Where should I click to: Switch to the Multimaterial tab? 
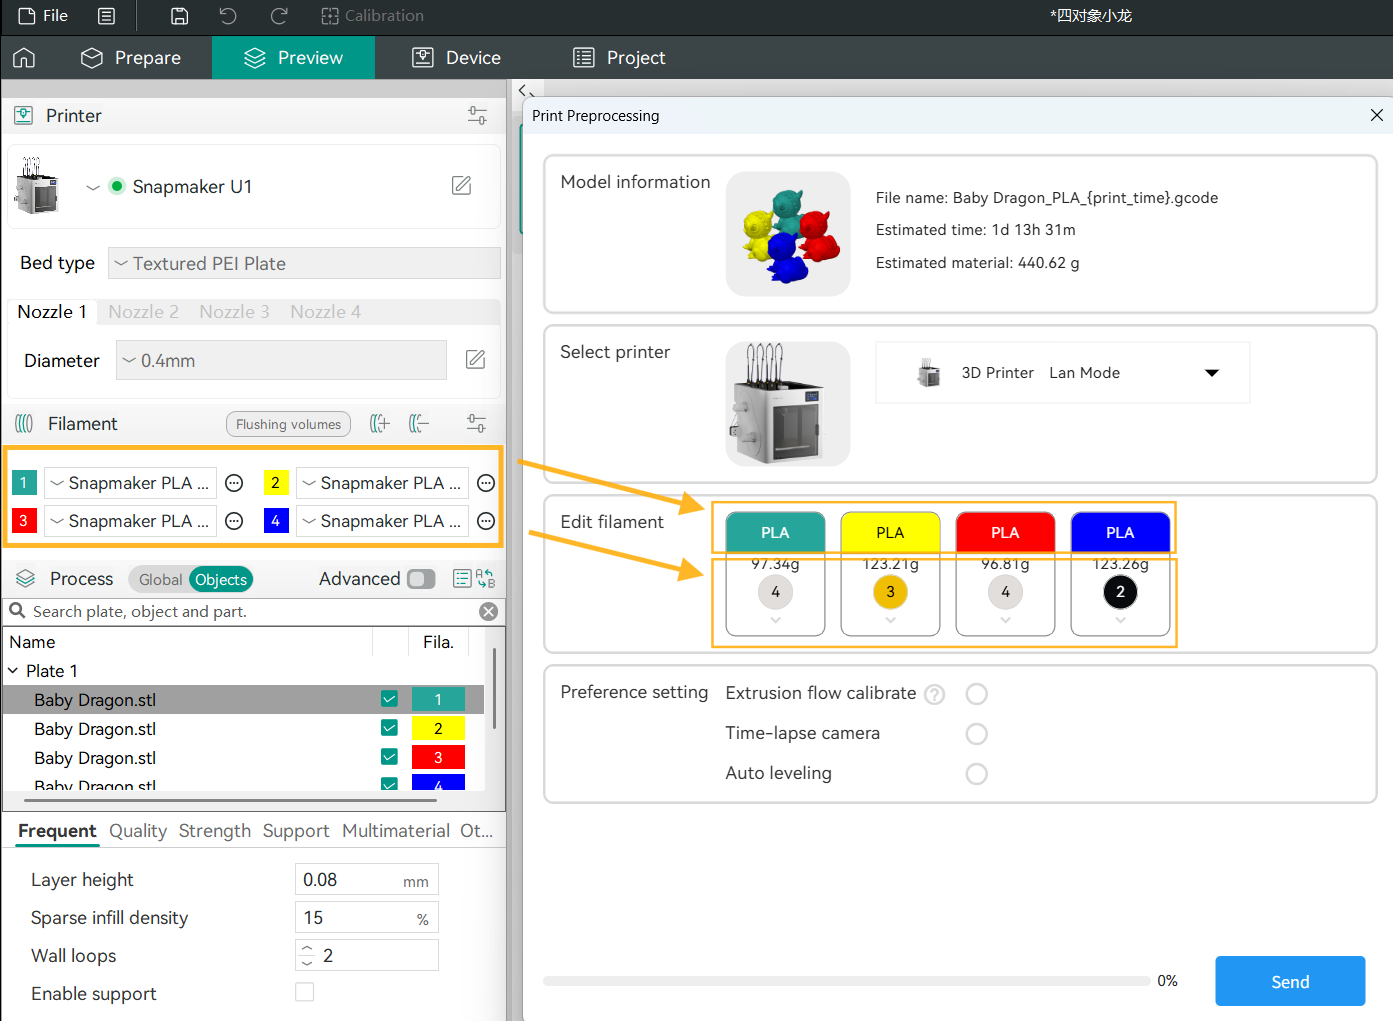[395, 831]
